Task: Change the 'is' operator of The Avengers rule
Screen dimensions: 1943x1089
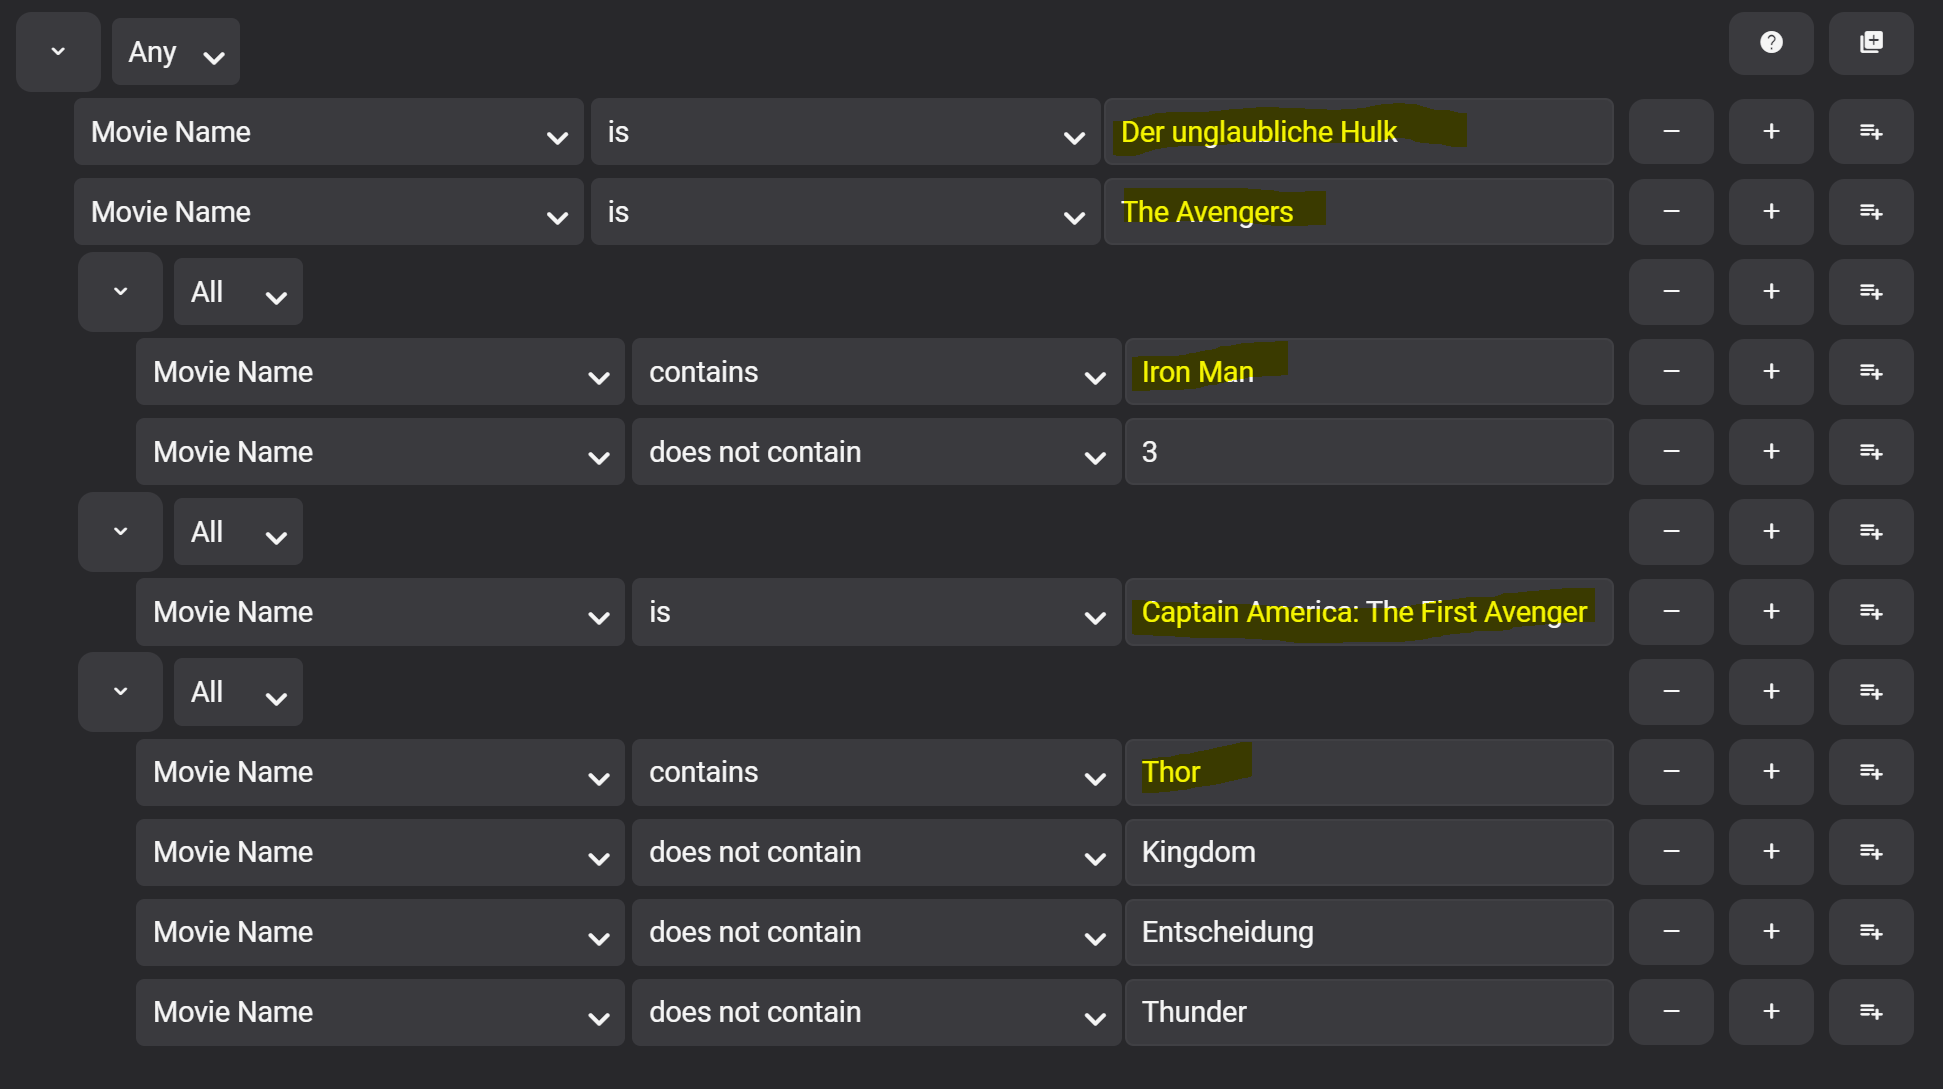Action: point(845,212)
